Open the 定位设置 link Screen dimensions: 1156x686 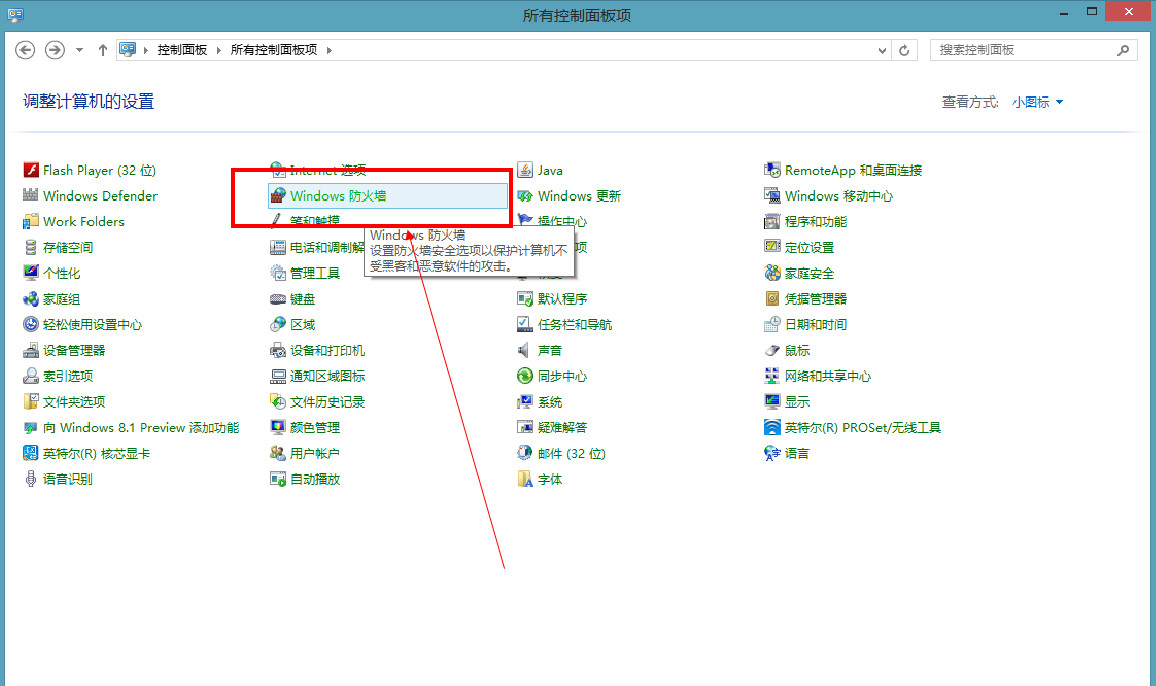809,247
